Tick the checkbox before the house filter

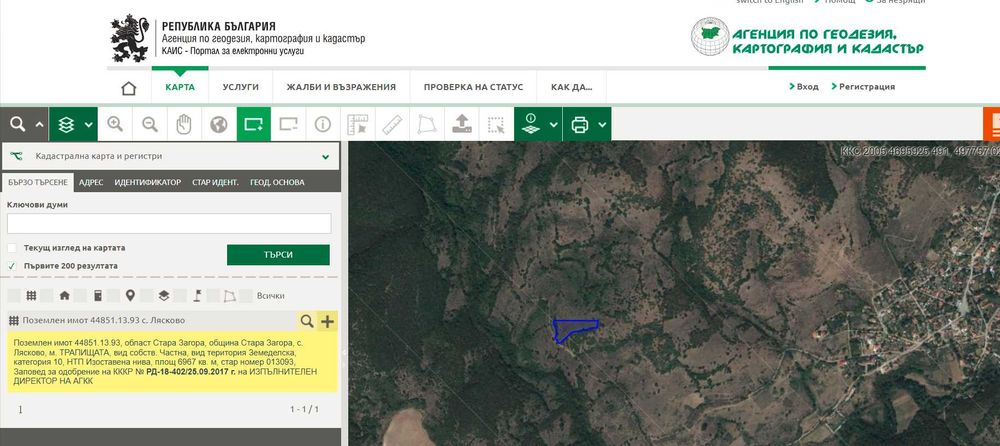pyautogui.click(x=47, y=296)
